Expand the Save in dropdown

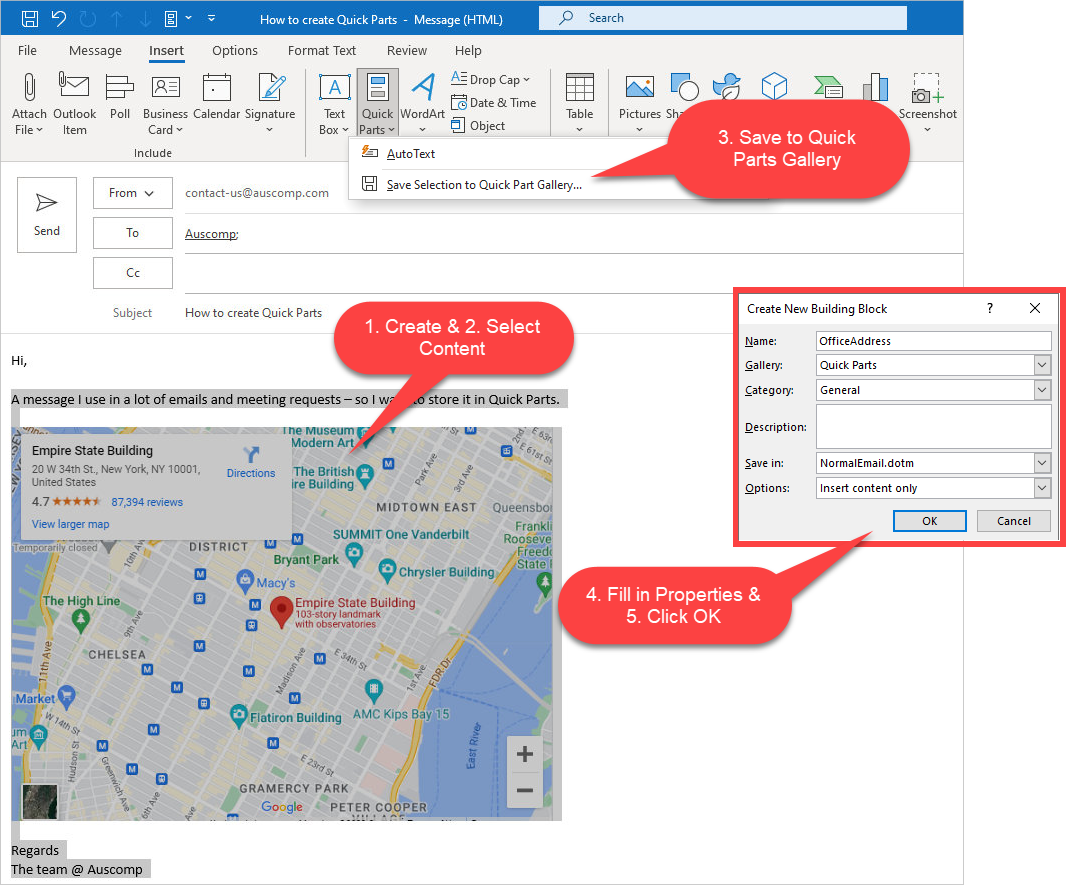[x=1042, y=463]
